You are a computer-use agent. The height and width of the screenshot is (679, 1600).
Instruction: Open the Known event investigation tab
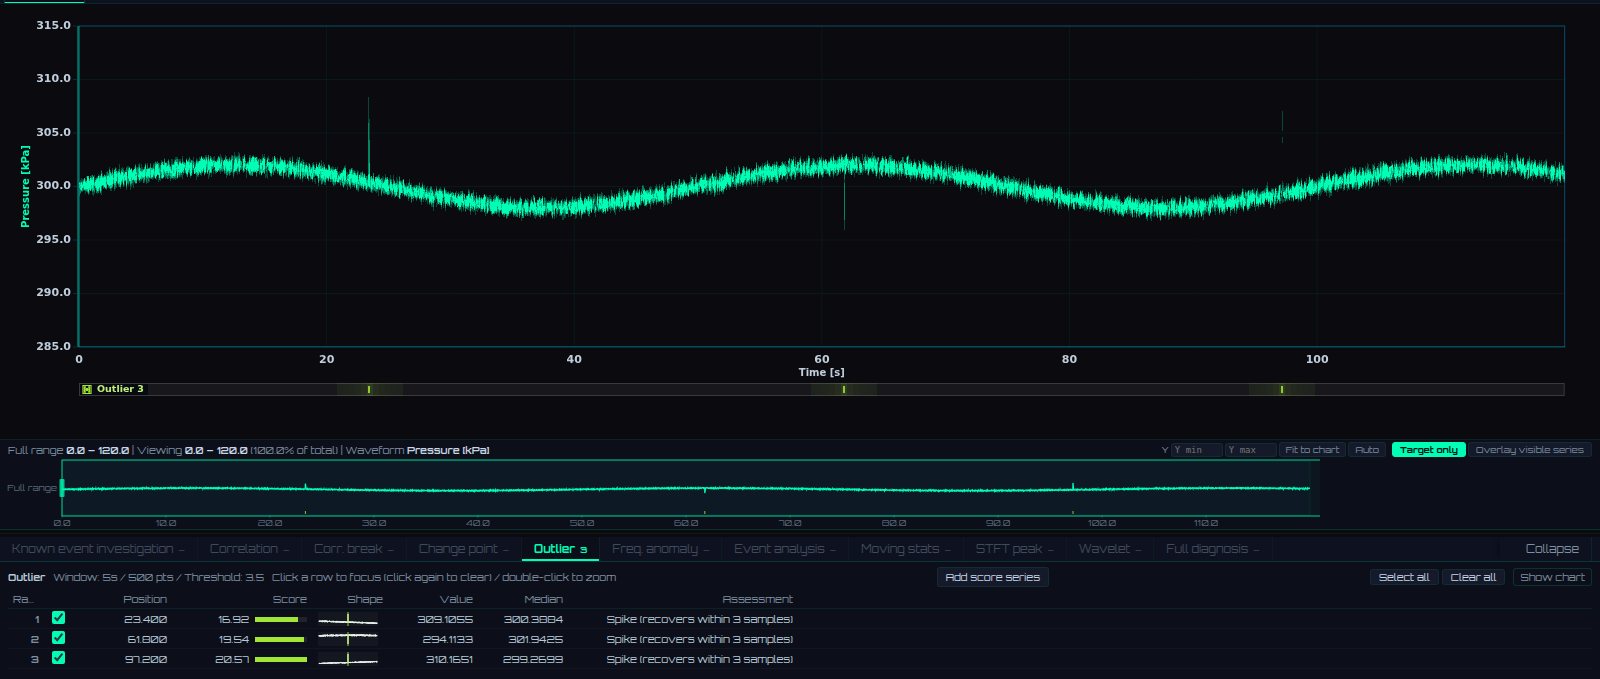pyautogui.click(x=98, y=549)
